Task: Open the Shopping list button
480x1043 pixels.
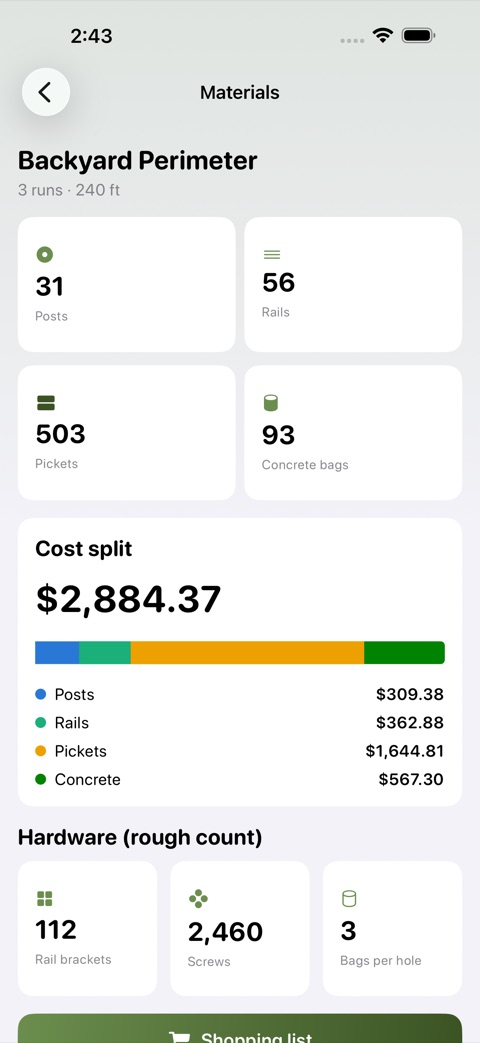Action: coord(240,1028)
